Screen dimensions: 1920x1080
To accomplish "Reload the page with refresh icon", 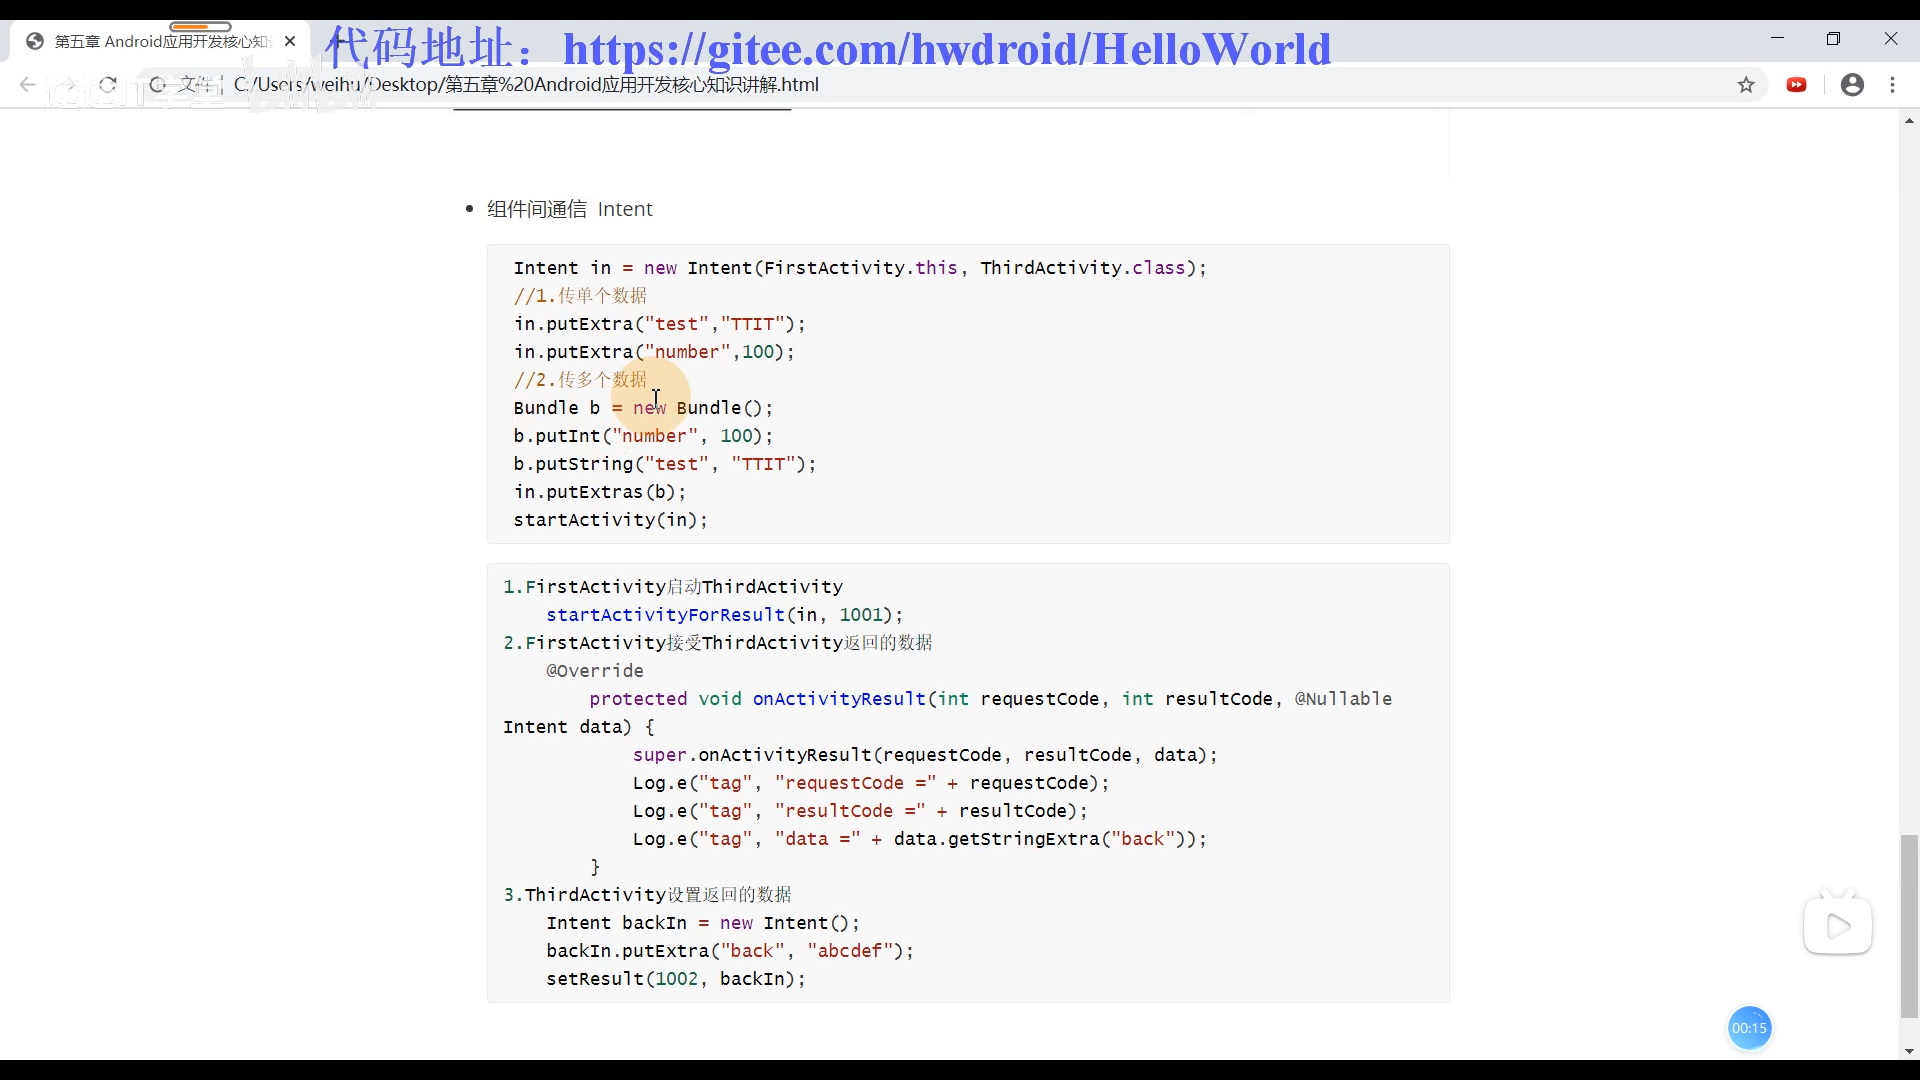I will [108, 85].
